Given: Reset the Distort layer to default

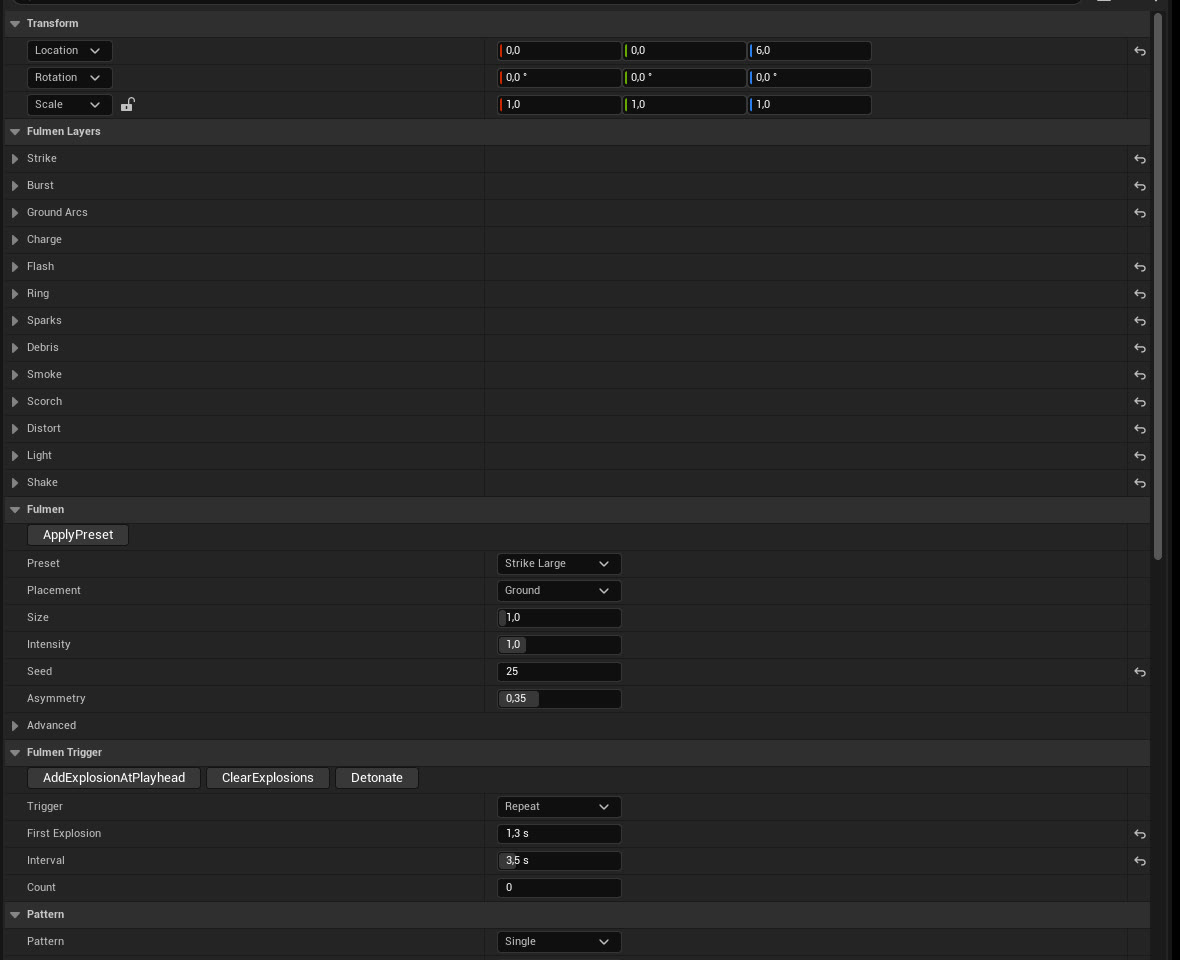Looking at the screenshot, I should point(1139,429).
